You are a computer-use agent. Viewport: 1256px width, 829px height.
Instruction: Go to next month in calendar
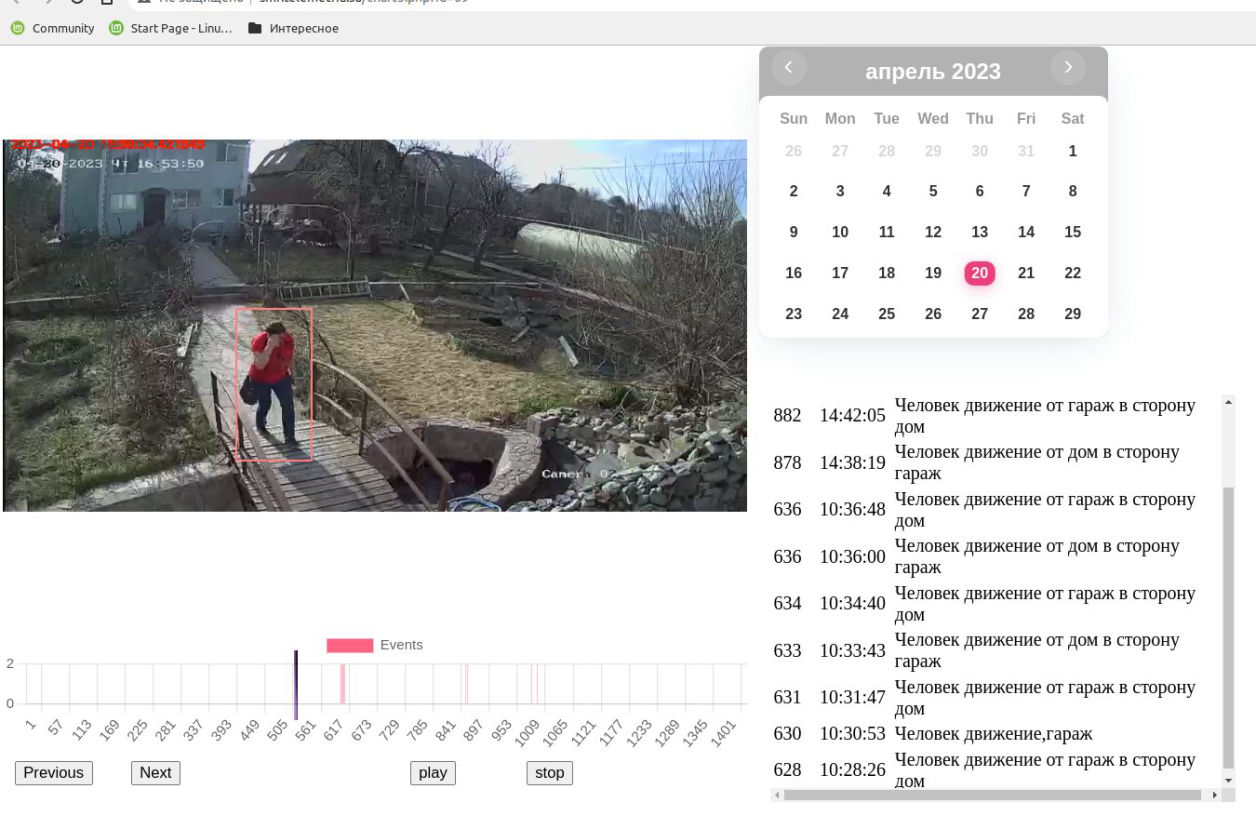(x=1068, y=67)
